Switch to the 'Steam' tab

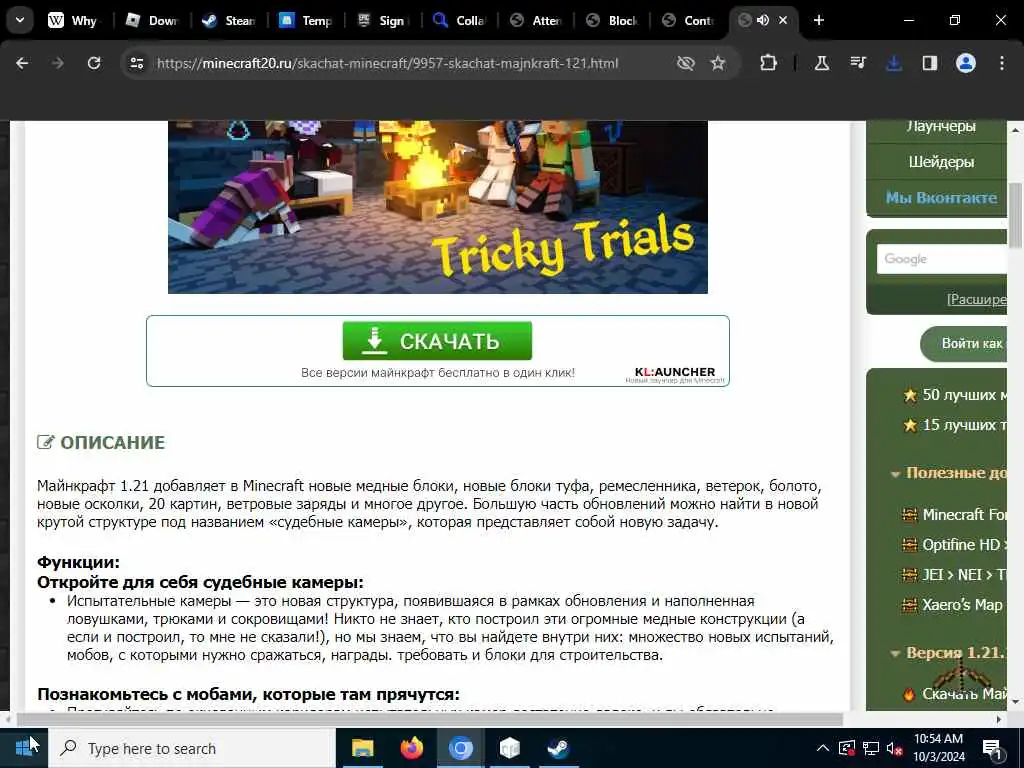coord(229,20)
